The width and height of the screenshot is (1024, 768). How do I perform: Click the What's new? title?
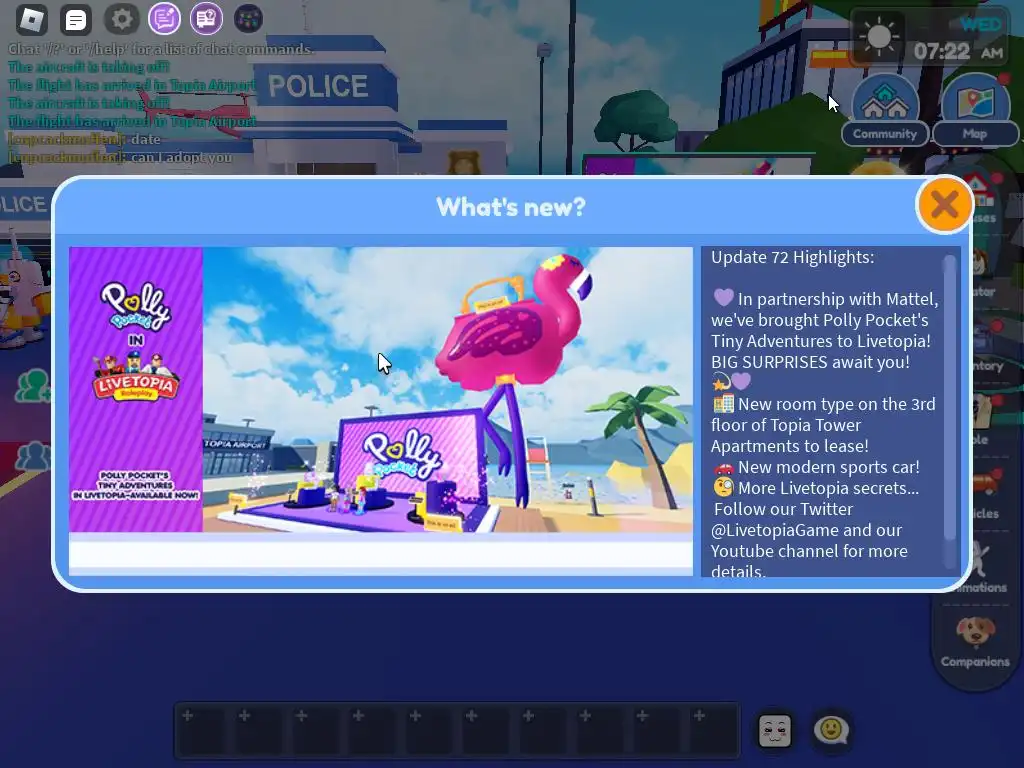(x=511, y=207)
